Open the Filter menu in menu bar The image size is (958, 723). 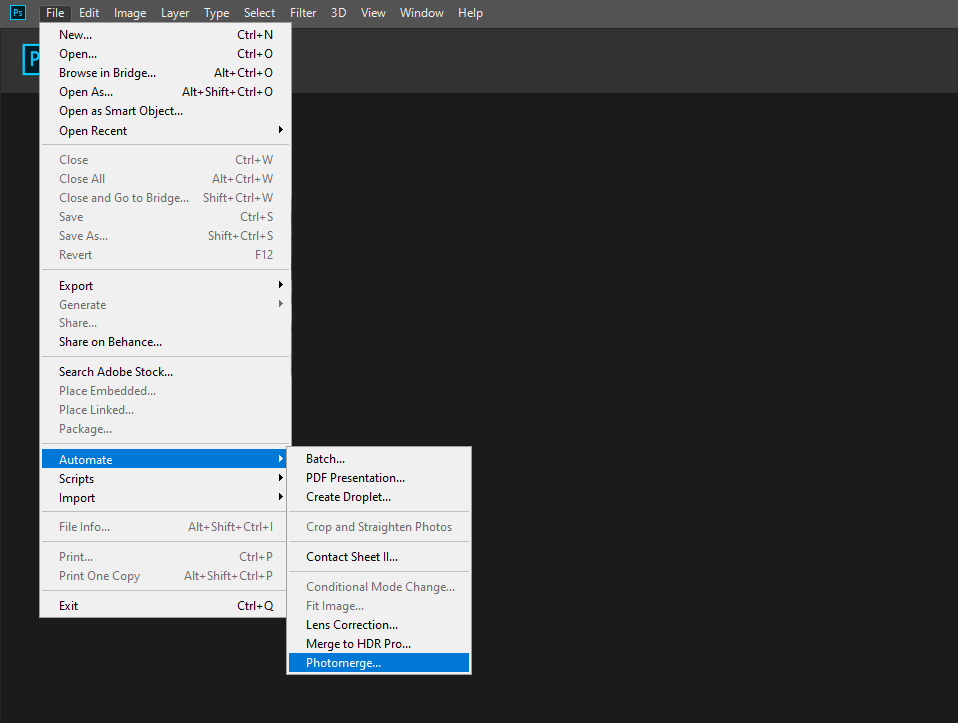303,13
